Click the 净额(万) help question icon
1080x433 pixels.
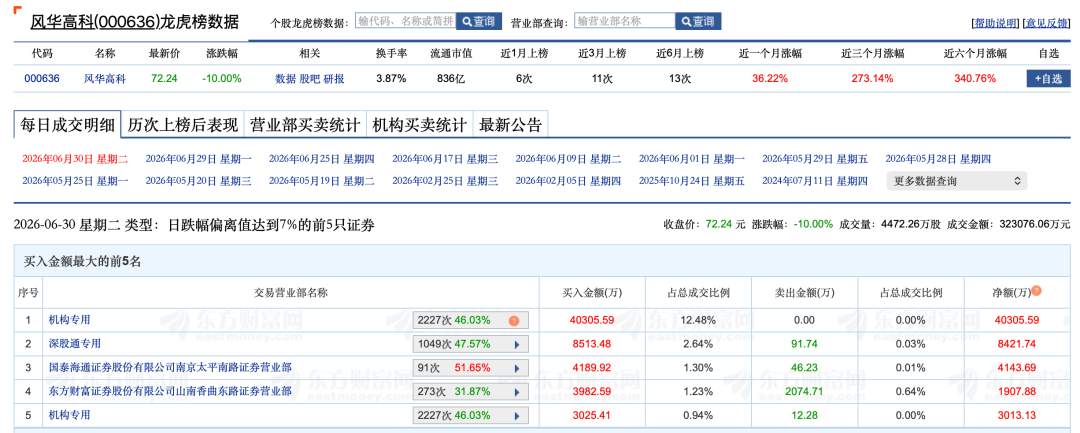click(1036, 291)
